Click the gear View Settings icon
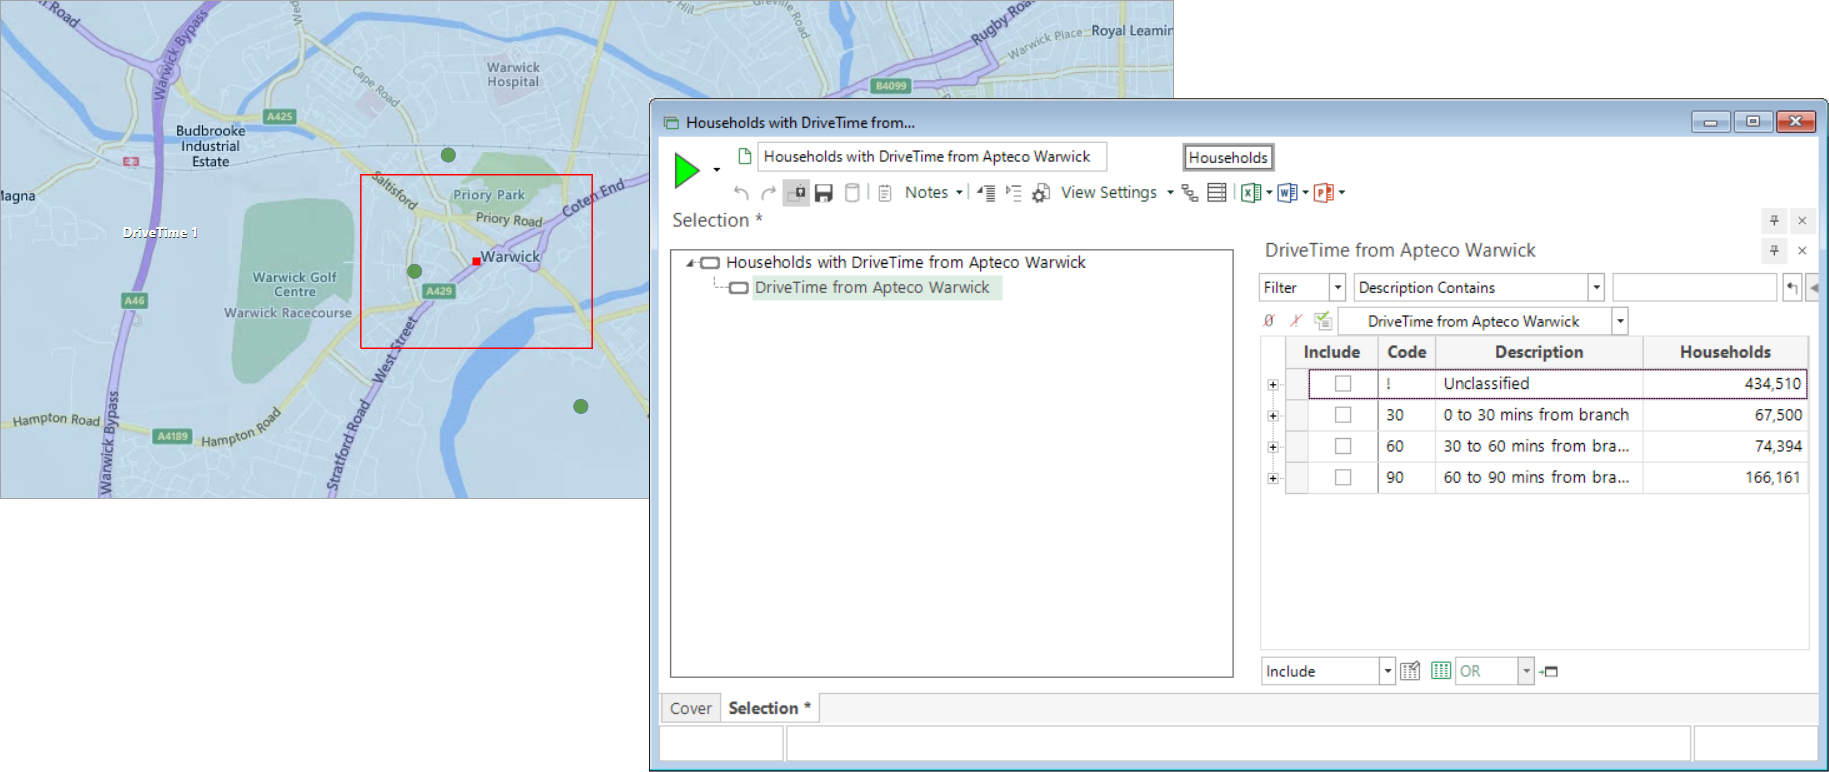1829x772 pixels. (x=1041, y=193)
